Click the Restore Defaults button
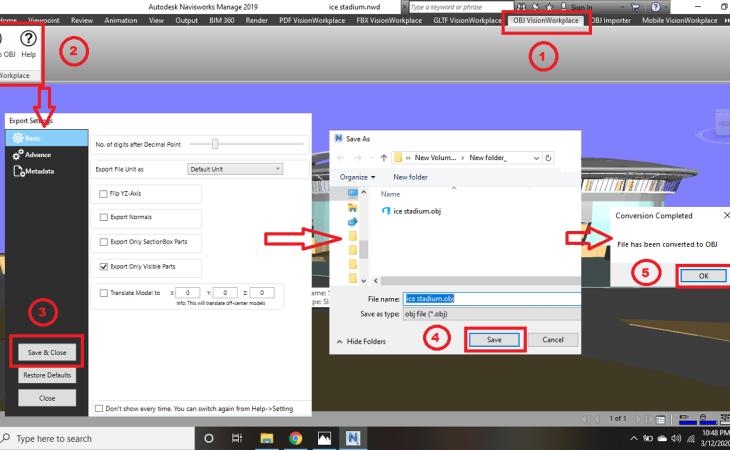The image size is (730, 450). pos(47,375)
